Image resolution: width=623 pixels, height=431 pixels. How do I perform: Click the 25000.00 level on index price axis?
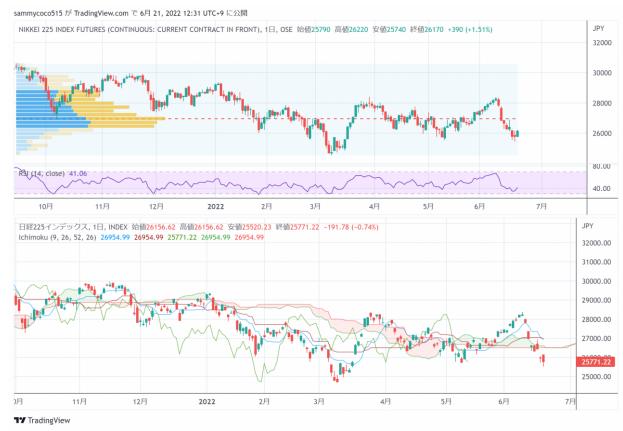(596, 377)
